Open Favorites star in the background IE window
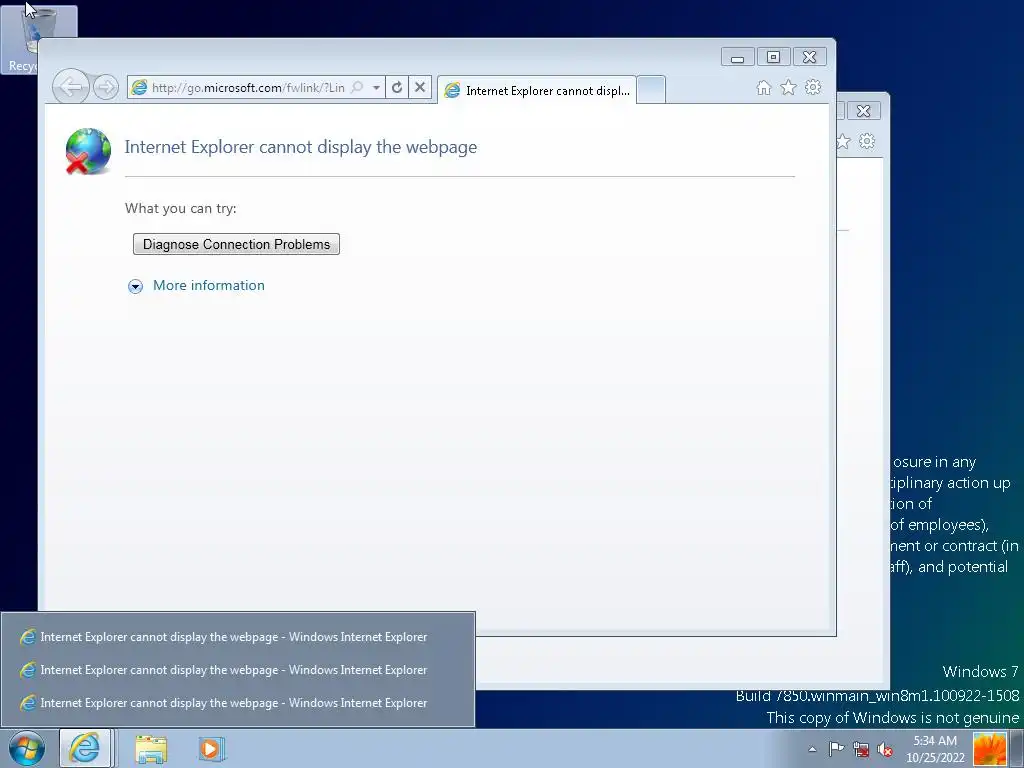Screen dimensions: 1024x768 click(x=844, y=141)
